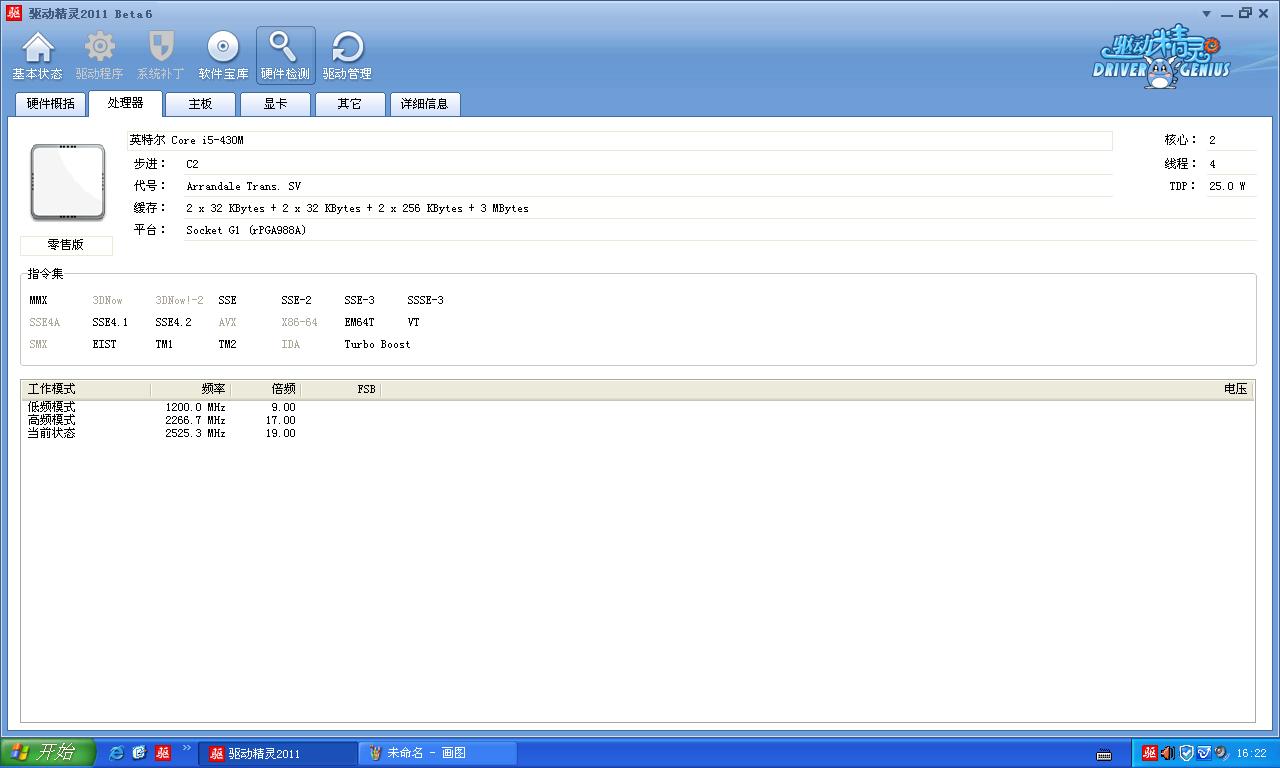Click the thread count value 4

1212,164
